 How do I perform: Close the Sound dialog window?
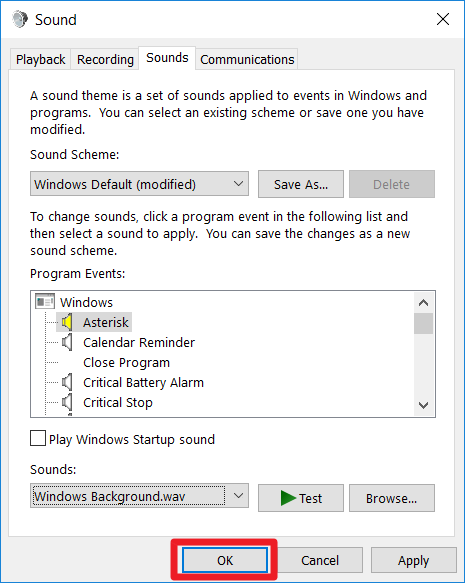[x=443, y=19]
